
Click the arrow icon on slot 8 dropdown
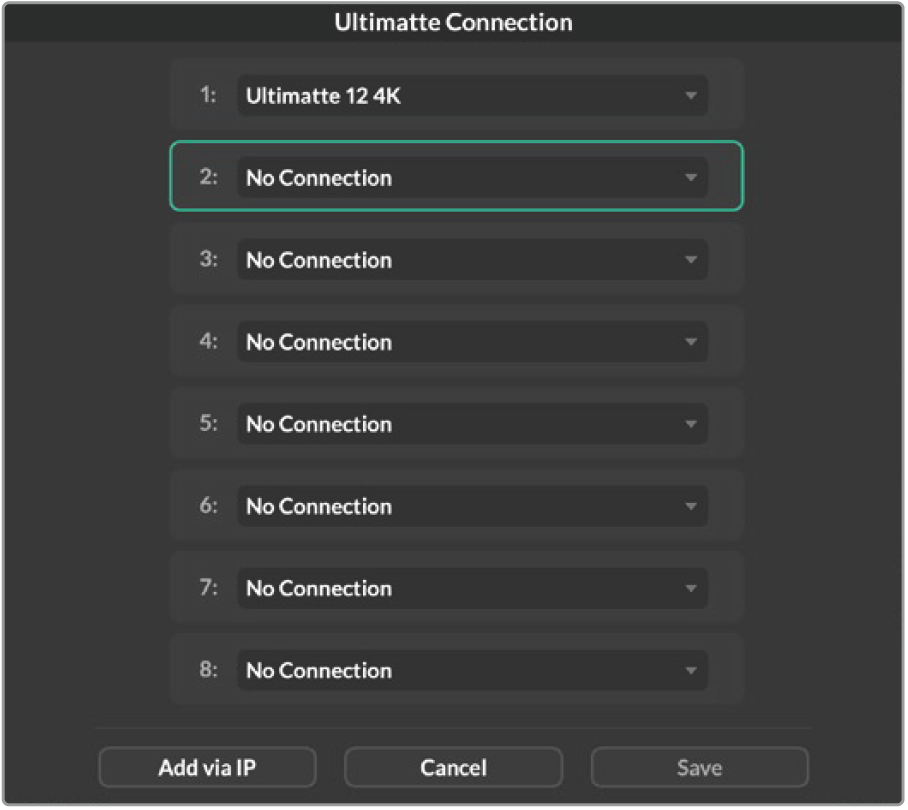pos(691,671)
